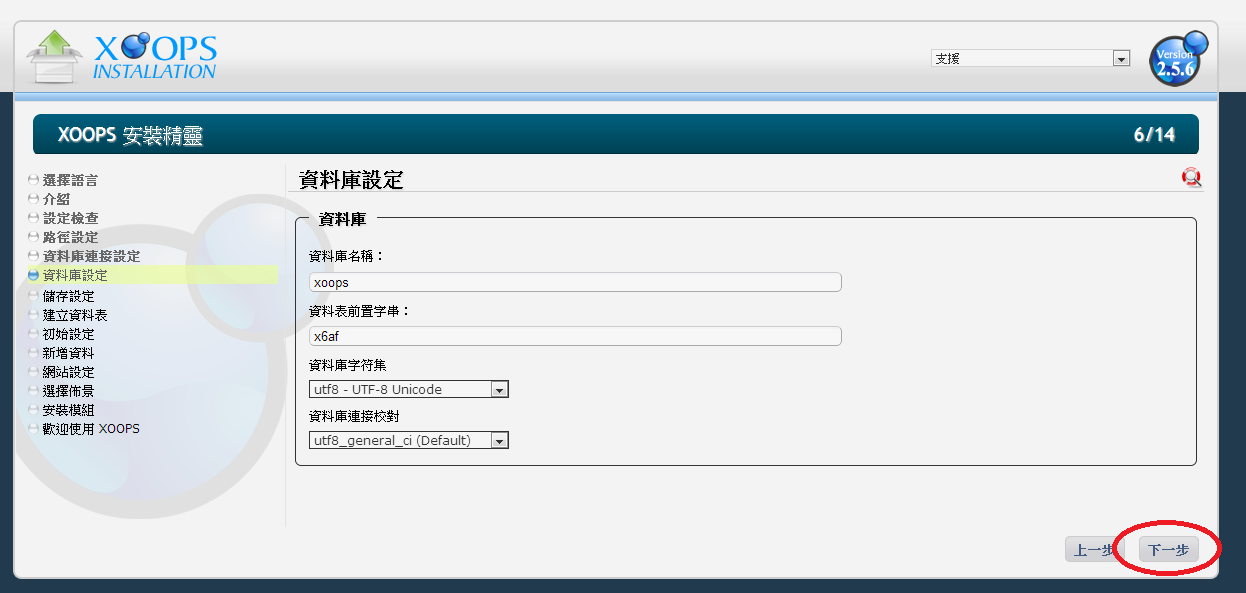The height and width of the screenshot is (593, 1246).
Task: Expand the 資料庫字符集 utf8 dropdown
Action: pyautogui.click(x=409, y=389)
